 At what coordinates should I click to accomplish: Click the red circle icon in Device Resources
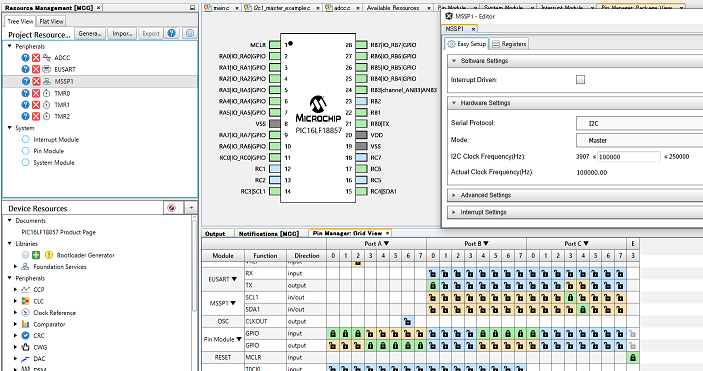click(171, 208)
